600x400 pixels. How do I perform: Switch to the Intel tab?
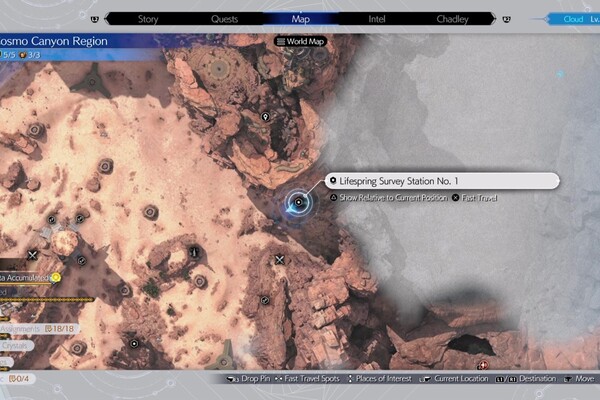[377, 19]
